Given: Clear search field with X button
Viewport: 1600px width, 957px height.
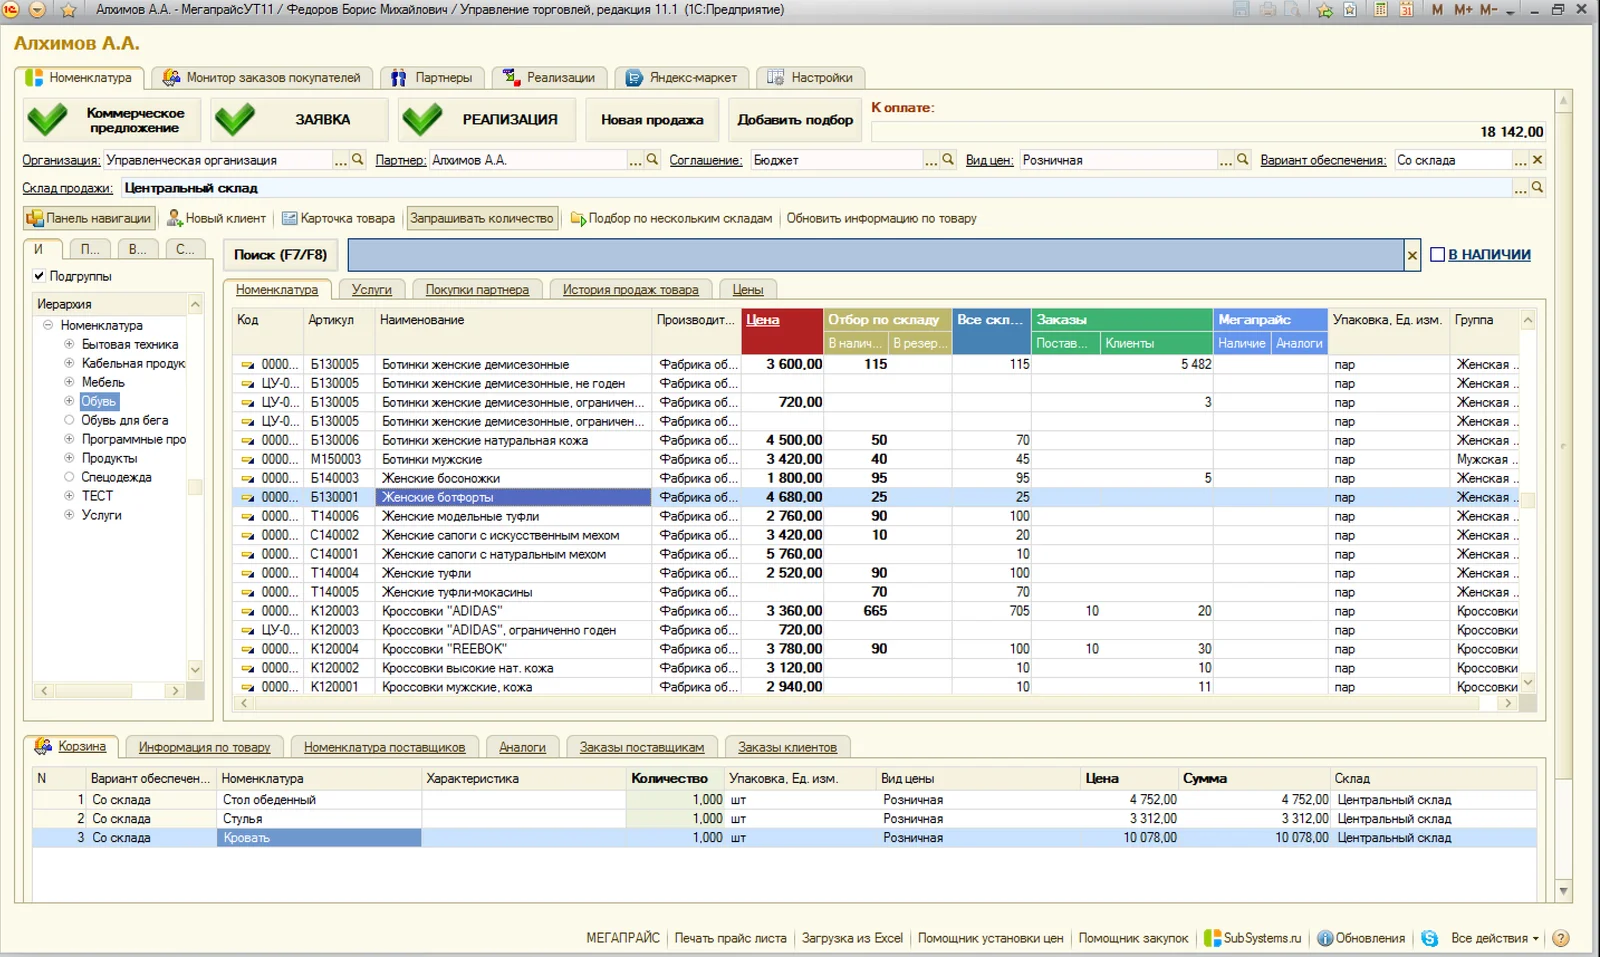Looking at the screenshot, I should 1412,255.
